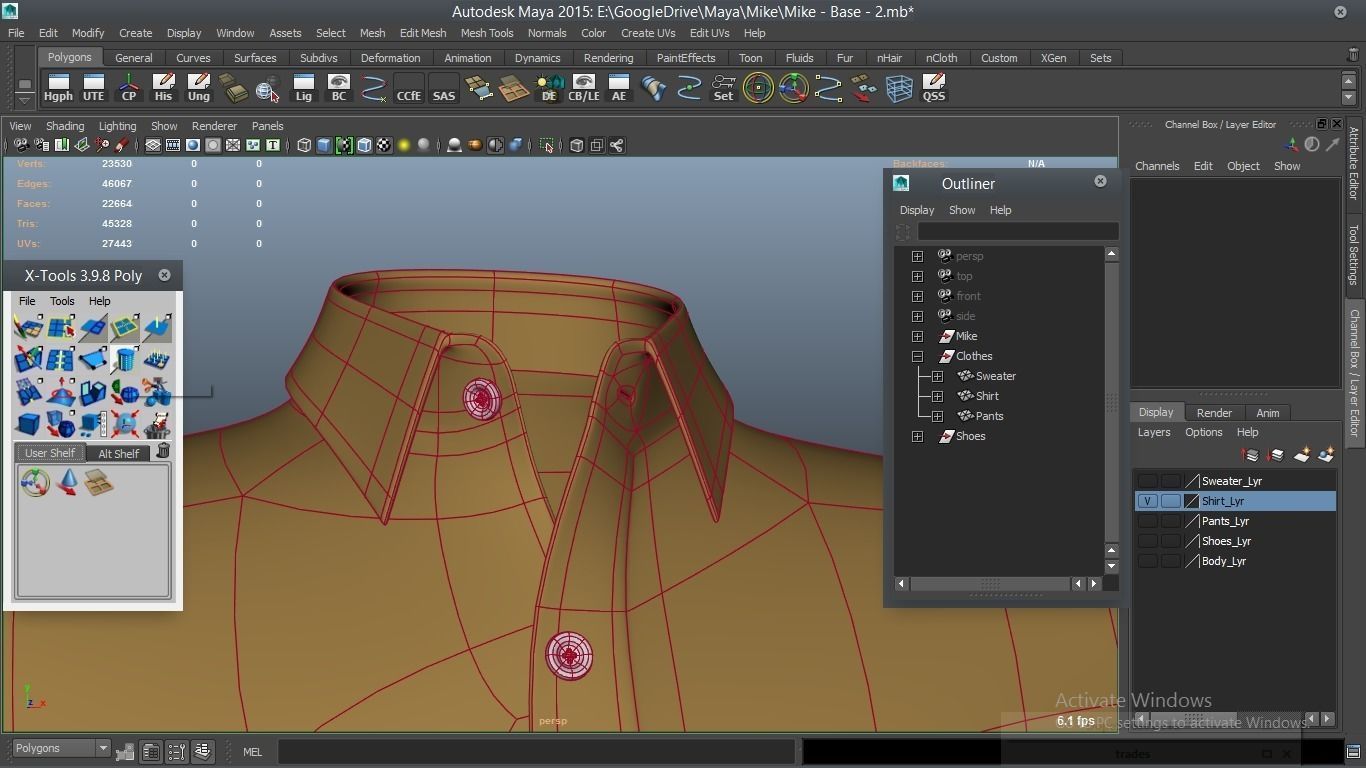
Task: Delete shelf item with trash icon
Action: point(163,452)
